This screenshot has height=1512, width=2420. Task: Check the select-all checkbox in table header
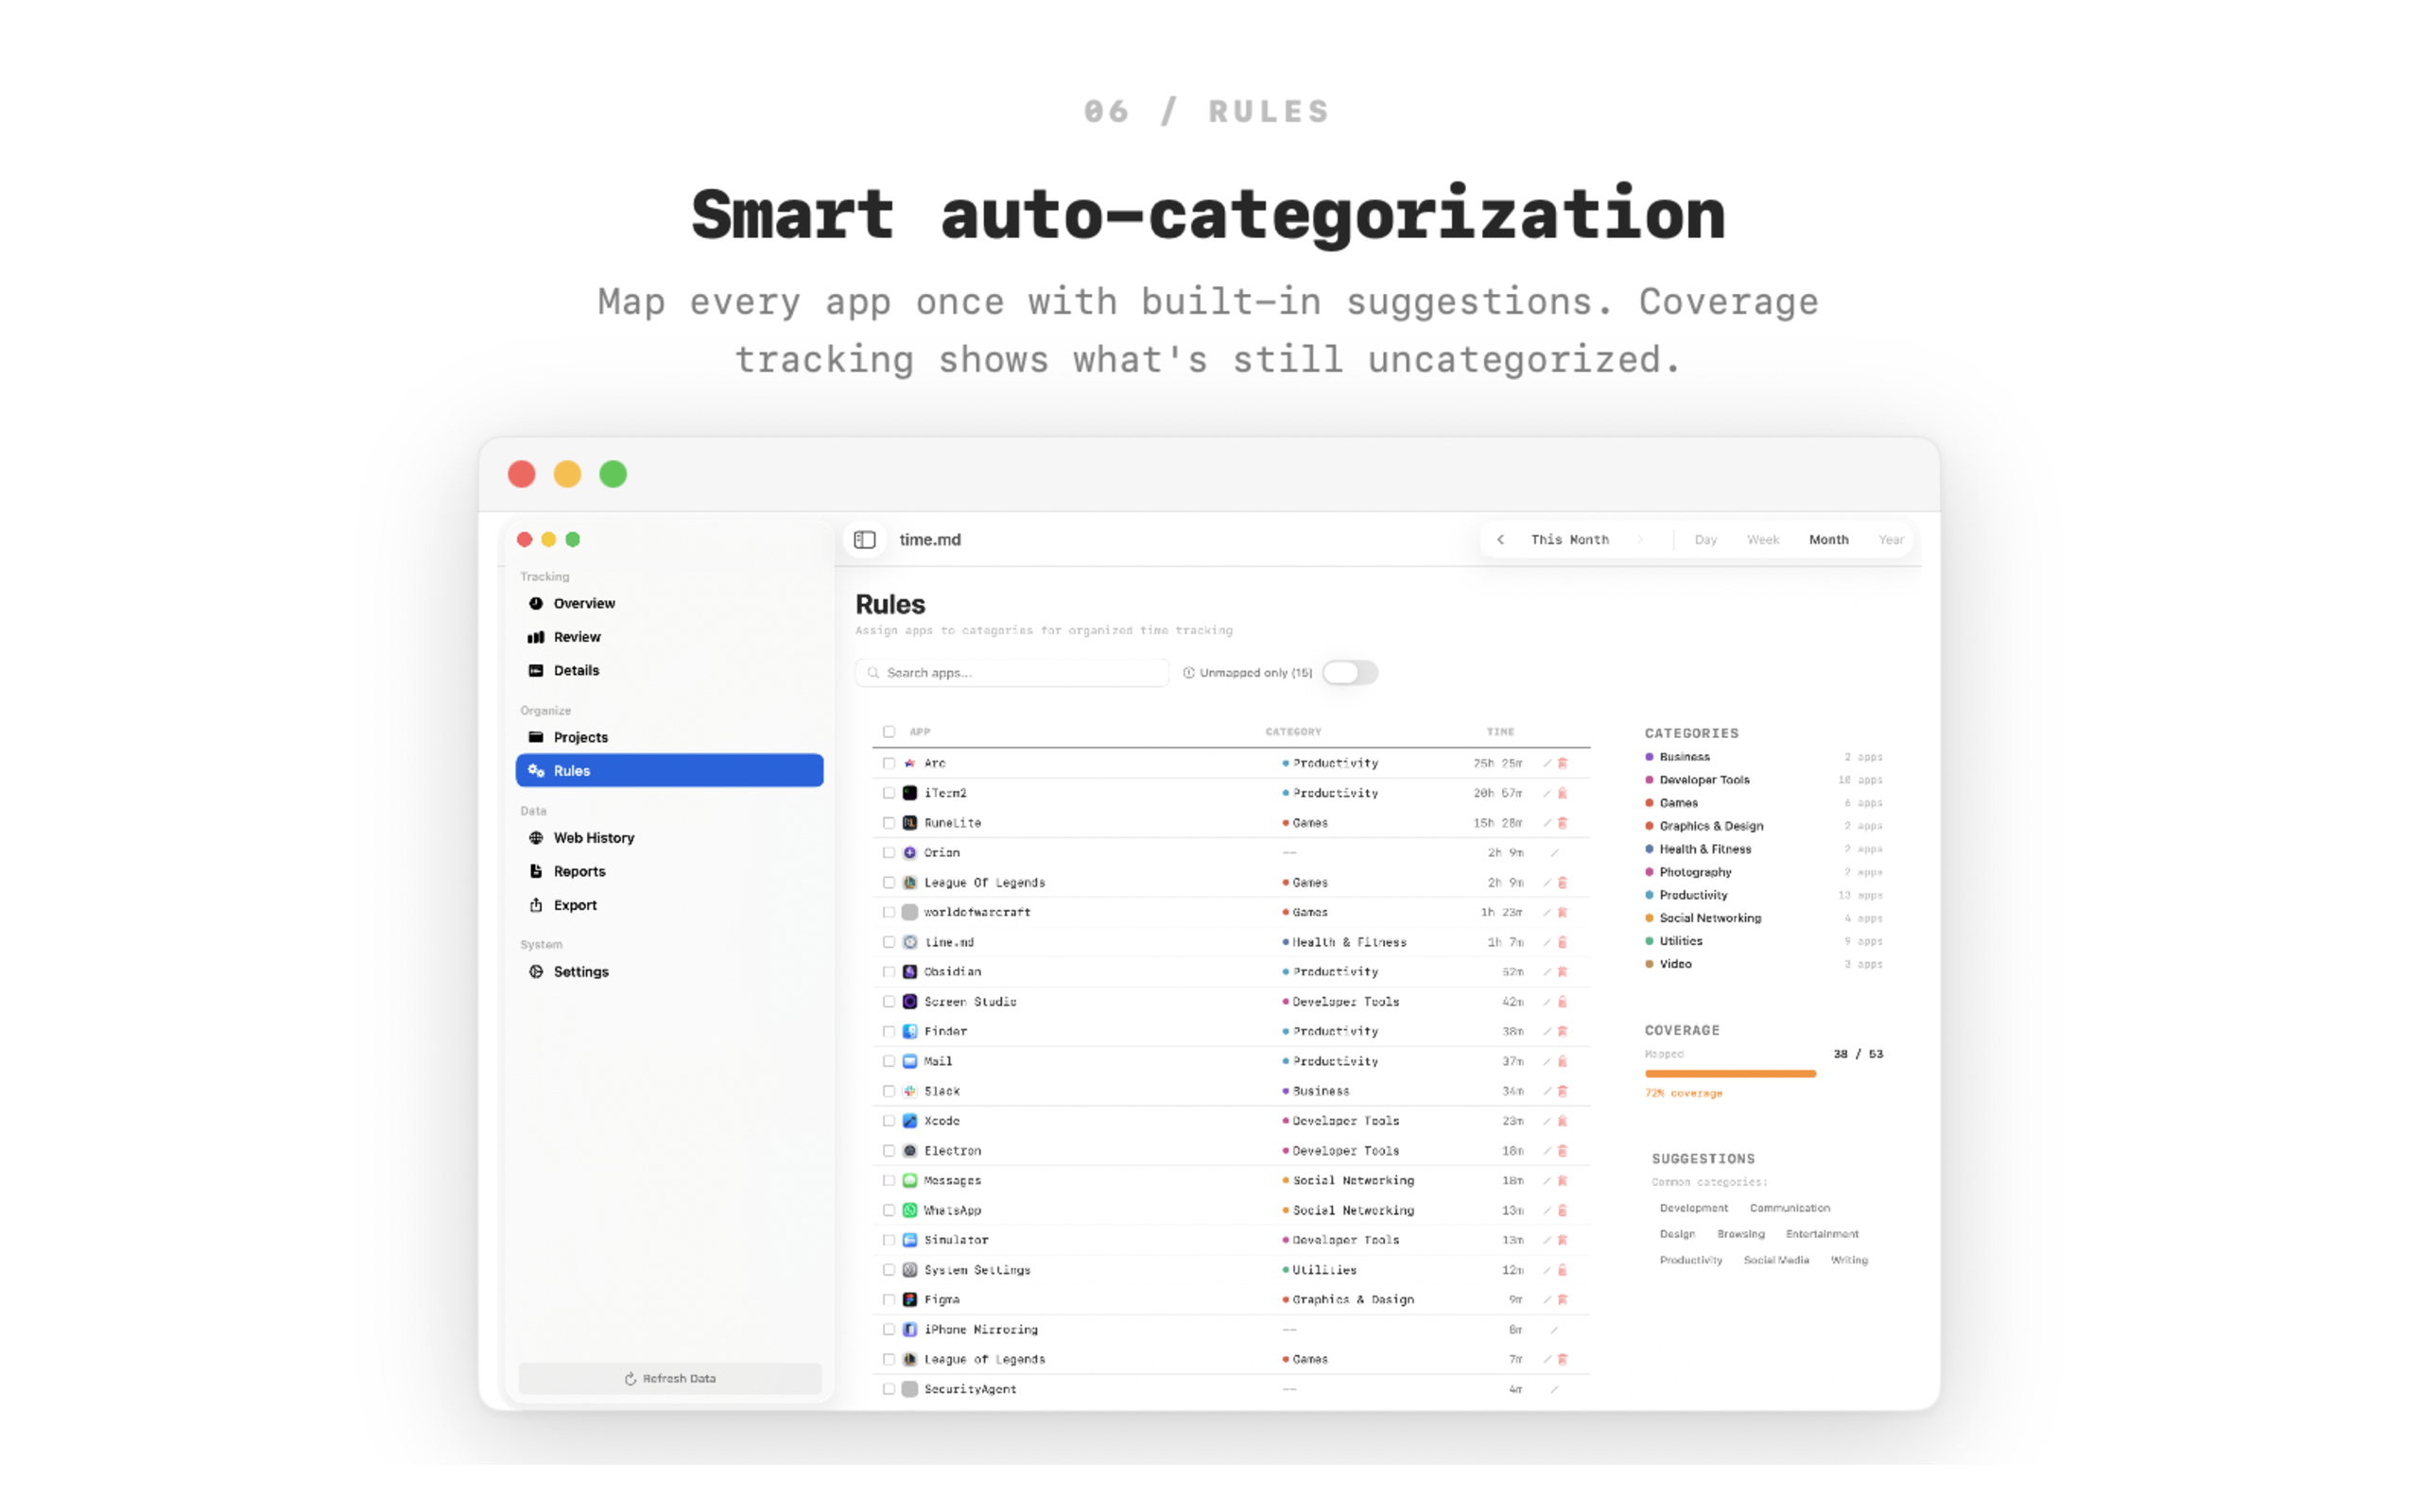pos(889,731)
